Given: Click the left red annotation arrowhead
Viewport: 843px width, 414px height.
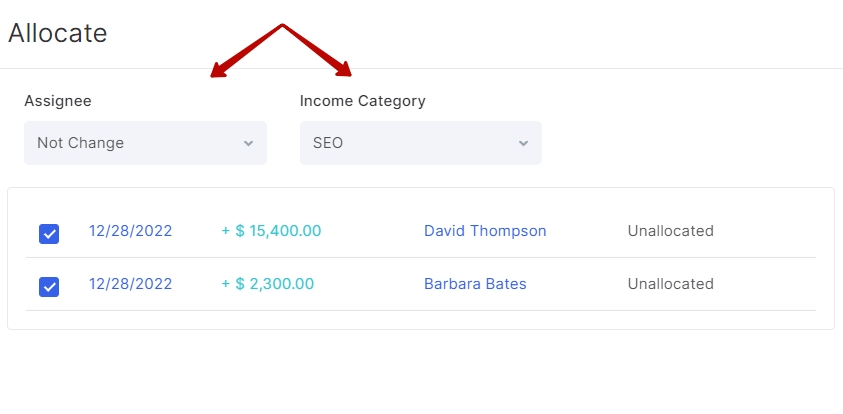Looking at the screenshot, I should [x=218, y=70].
